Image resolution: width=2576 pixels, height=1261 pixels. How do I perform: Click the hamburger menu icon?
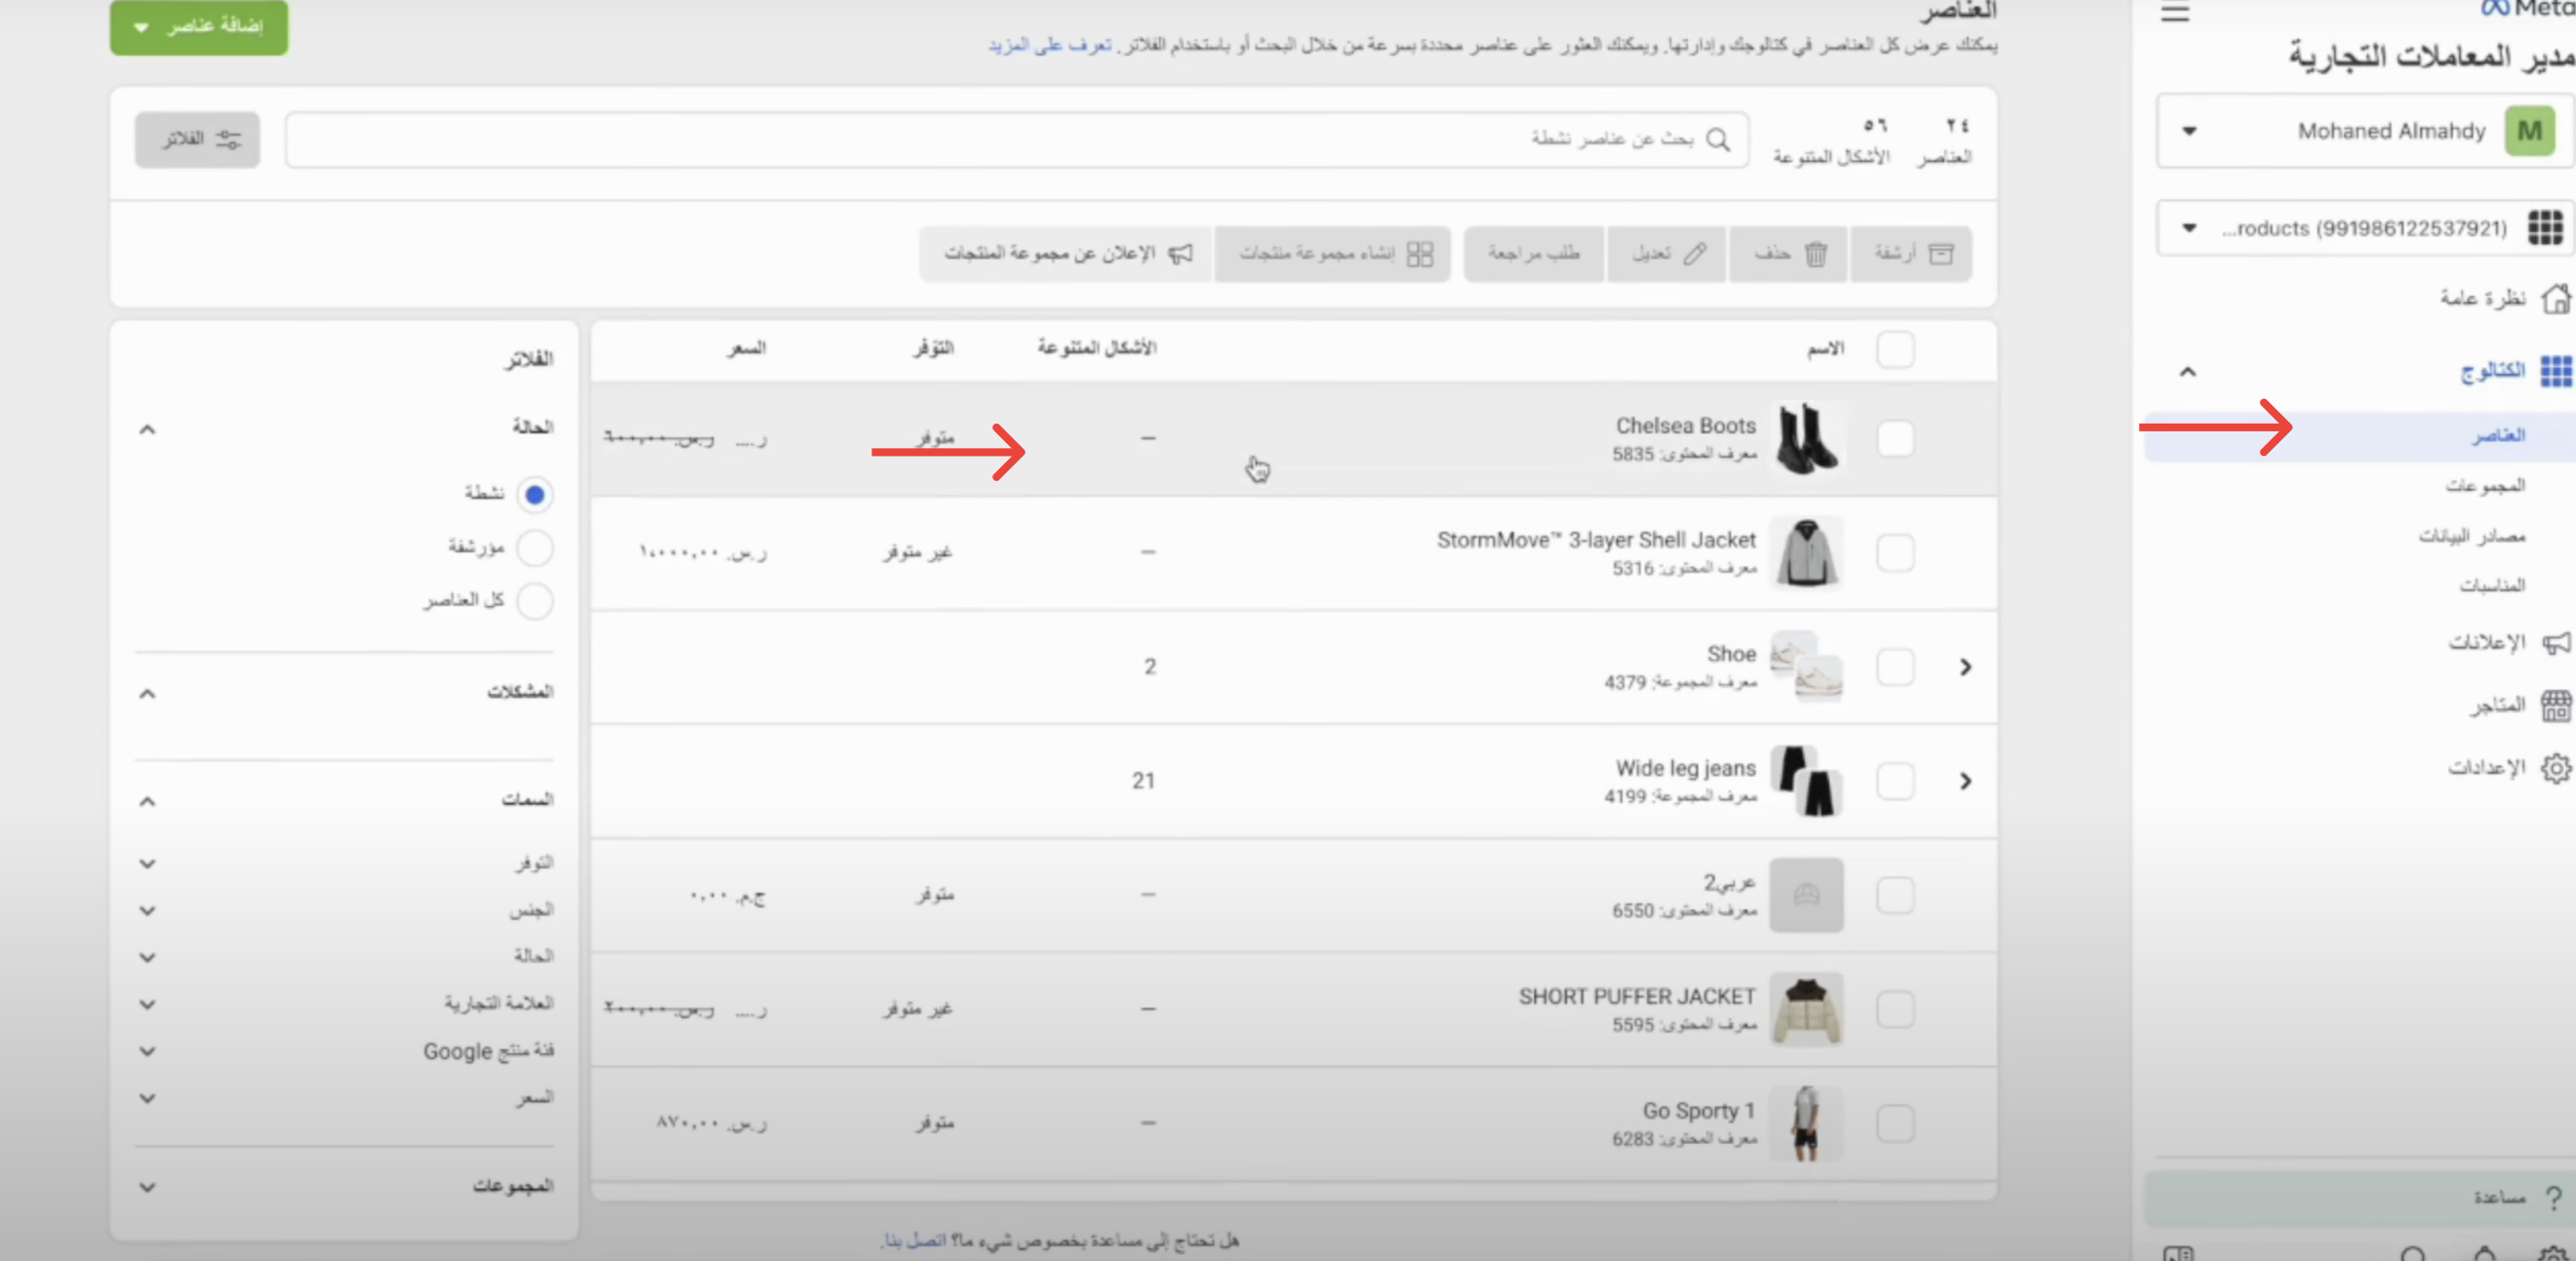[2175, 13]
